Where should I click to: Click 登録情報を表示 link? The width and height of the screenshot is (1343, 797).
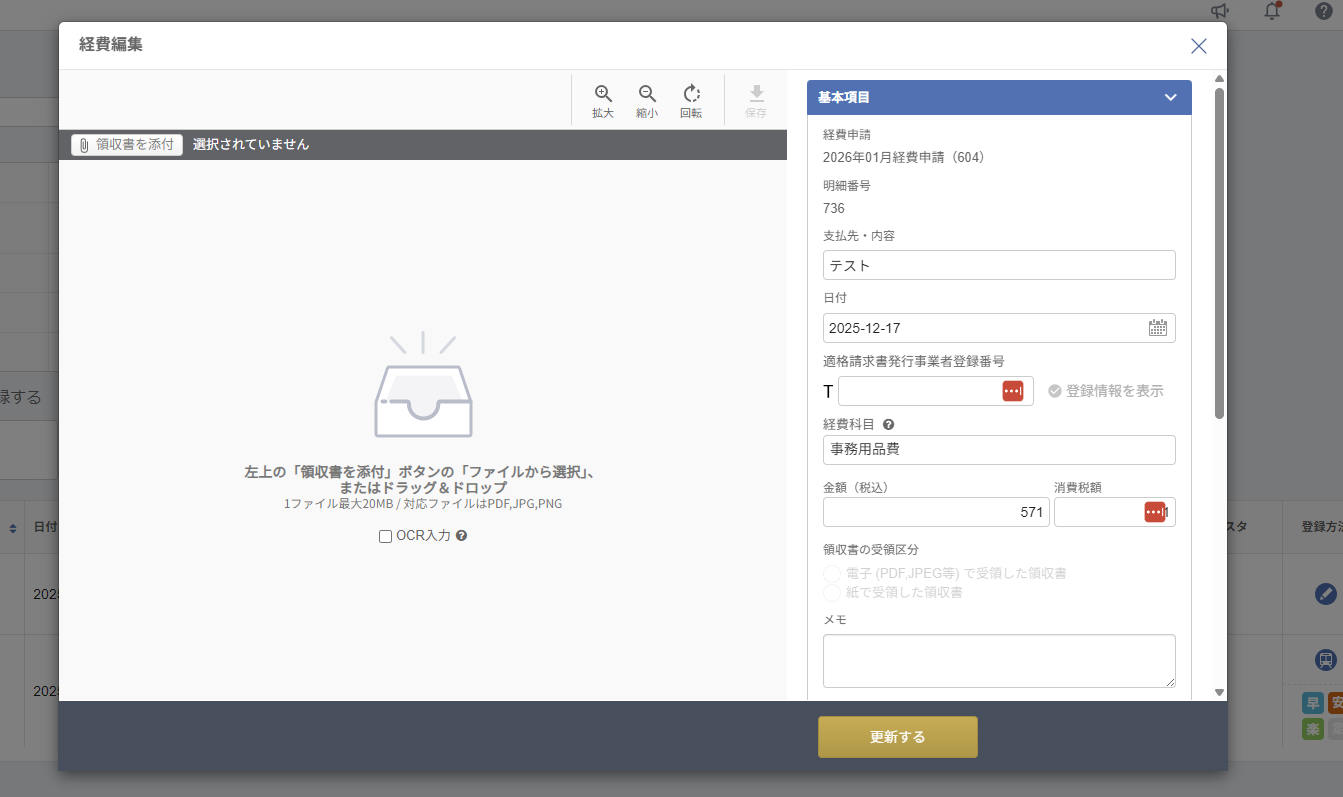[1105, 391]
